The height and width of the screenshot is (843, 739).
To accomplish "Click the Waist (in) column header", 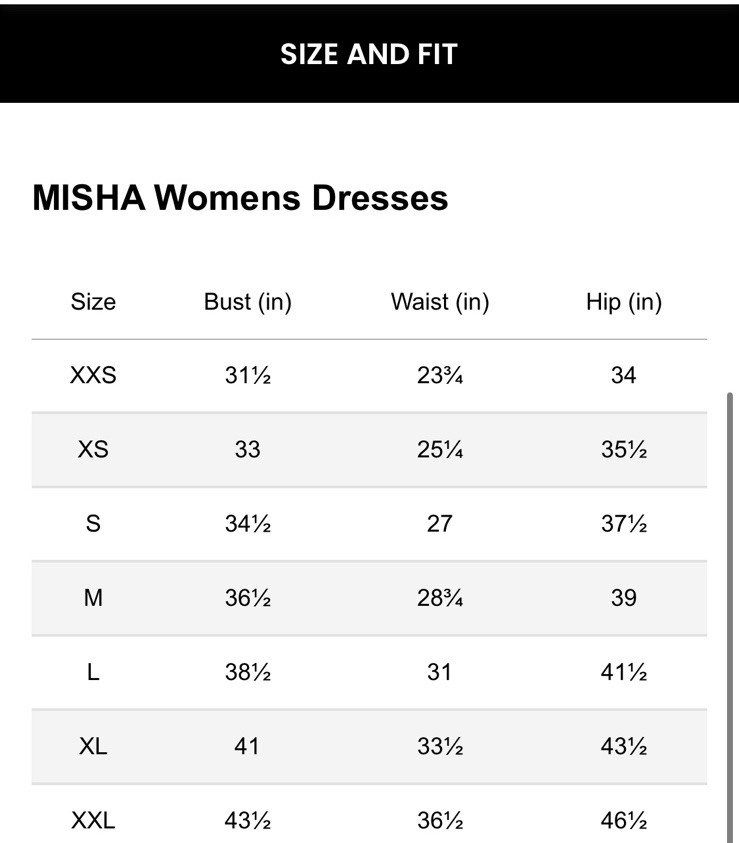I will coord(440,302).
